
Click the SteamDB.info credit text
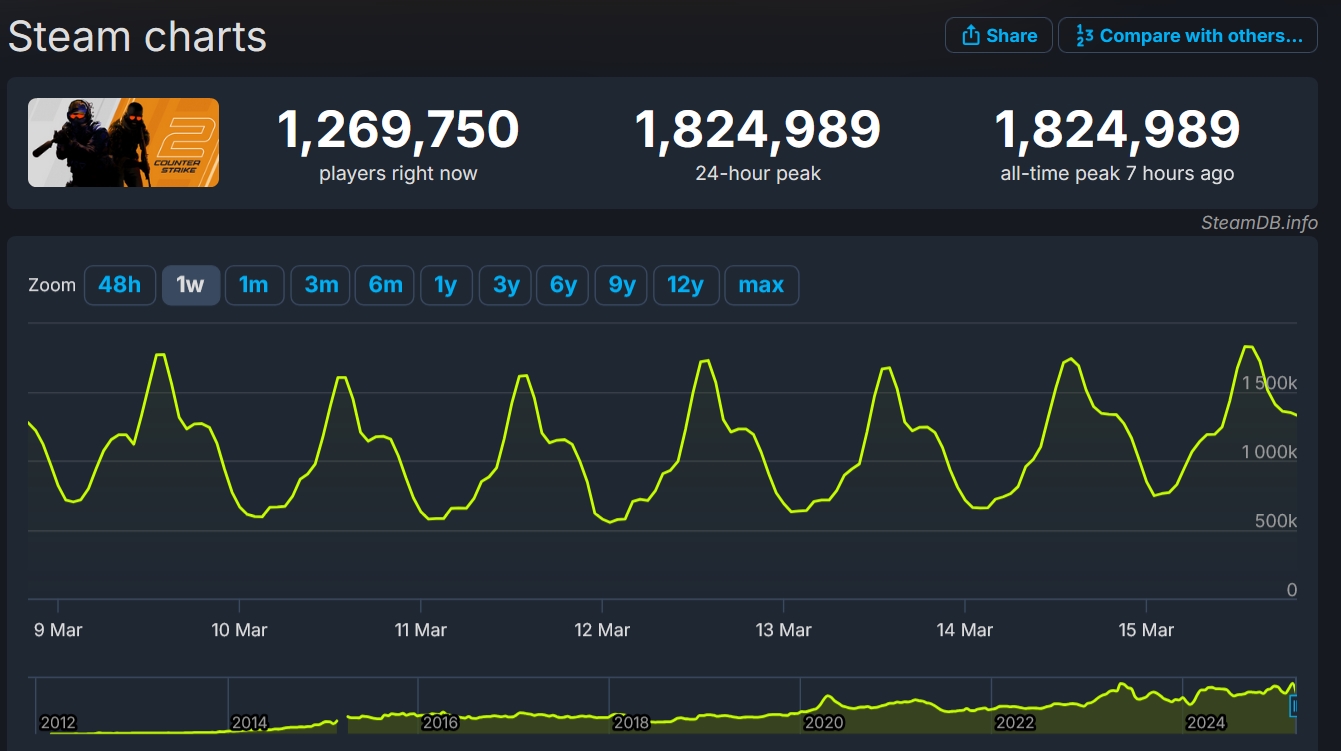[x=1259, y=223]
